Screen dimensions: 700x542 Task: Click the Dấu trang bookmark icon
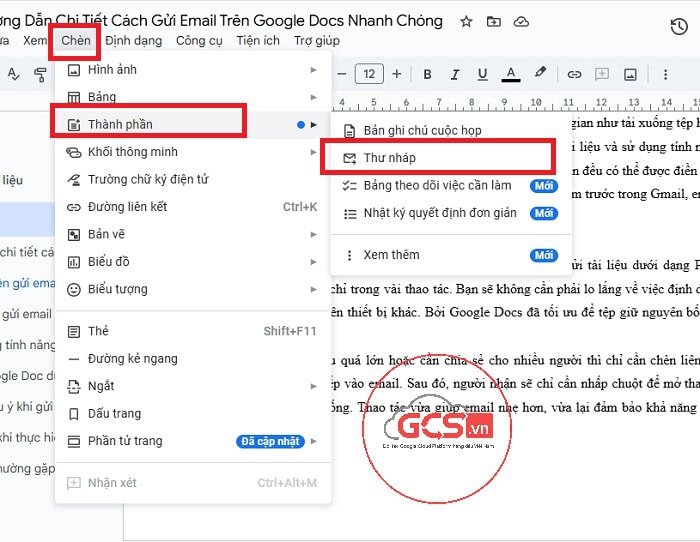(74, 414)
